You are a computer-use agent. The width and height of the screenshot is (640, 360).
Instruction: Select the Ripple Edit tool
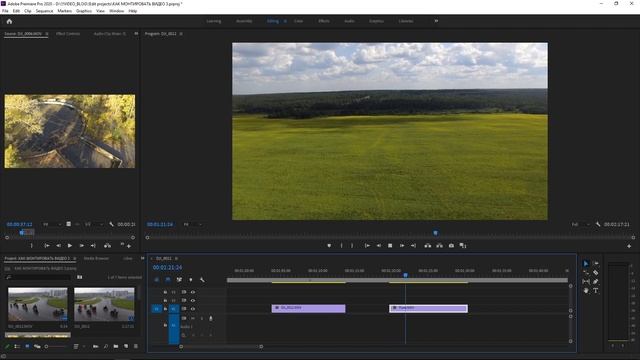point(586,273)
